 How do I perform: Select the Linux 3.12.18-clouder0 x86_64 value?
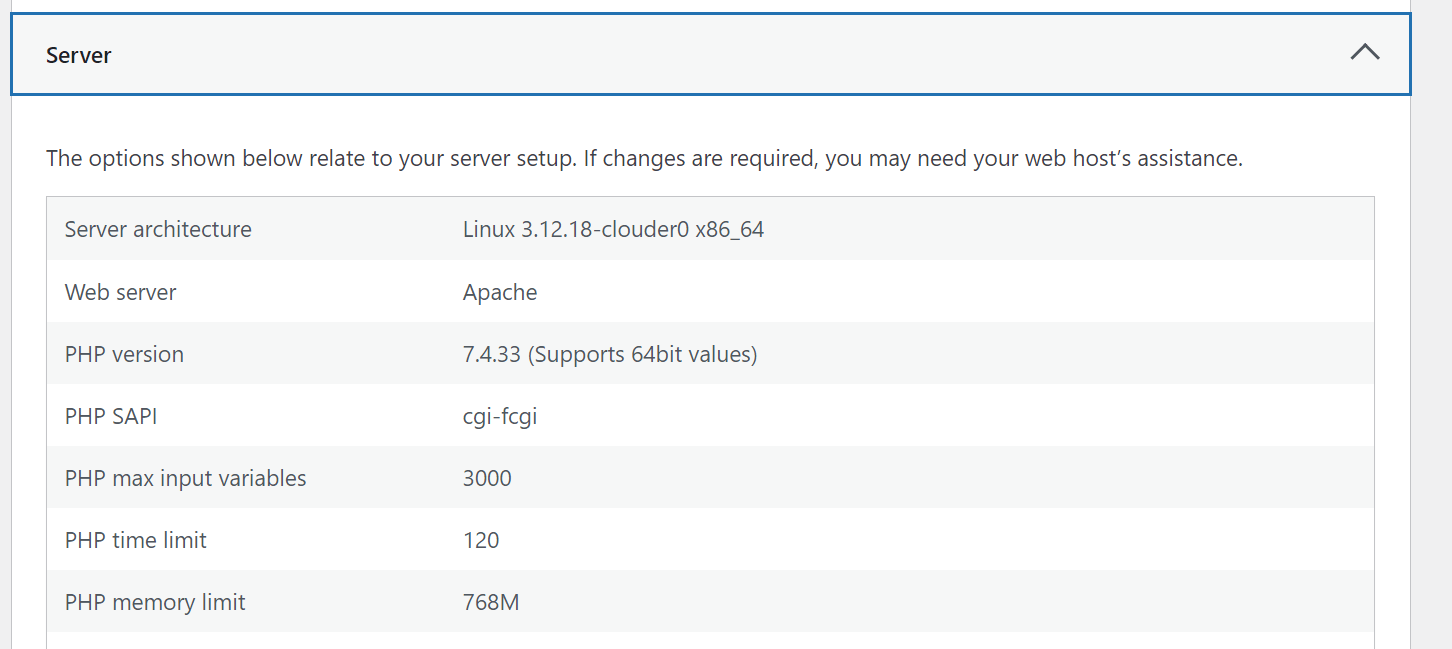tap(613, 230)
